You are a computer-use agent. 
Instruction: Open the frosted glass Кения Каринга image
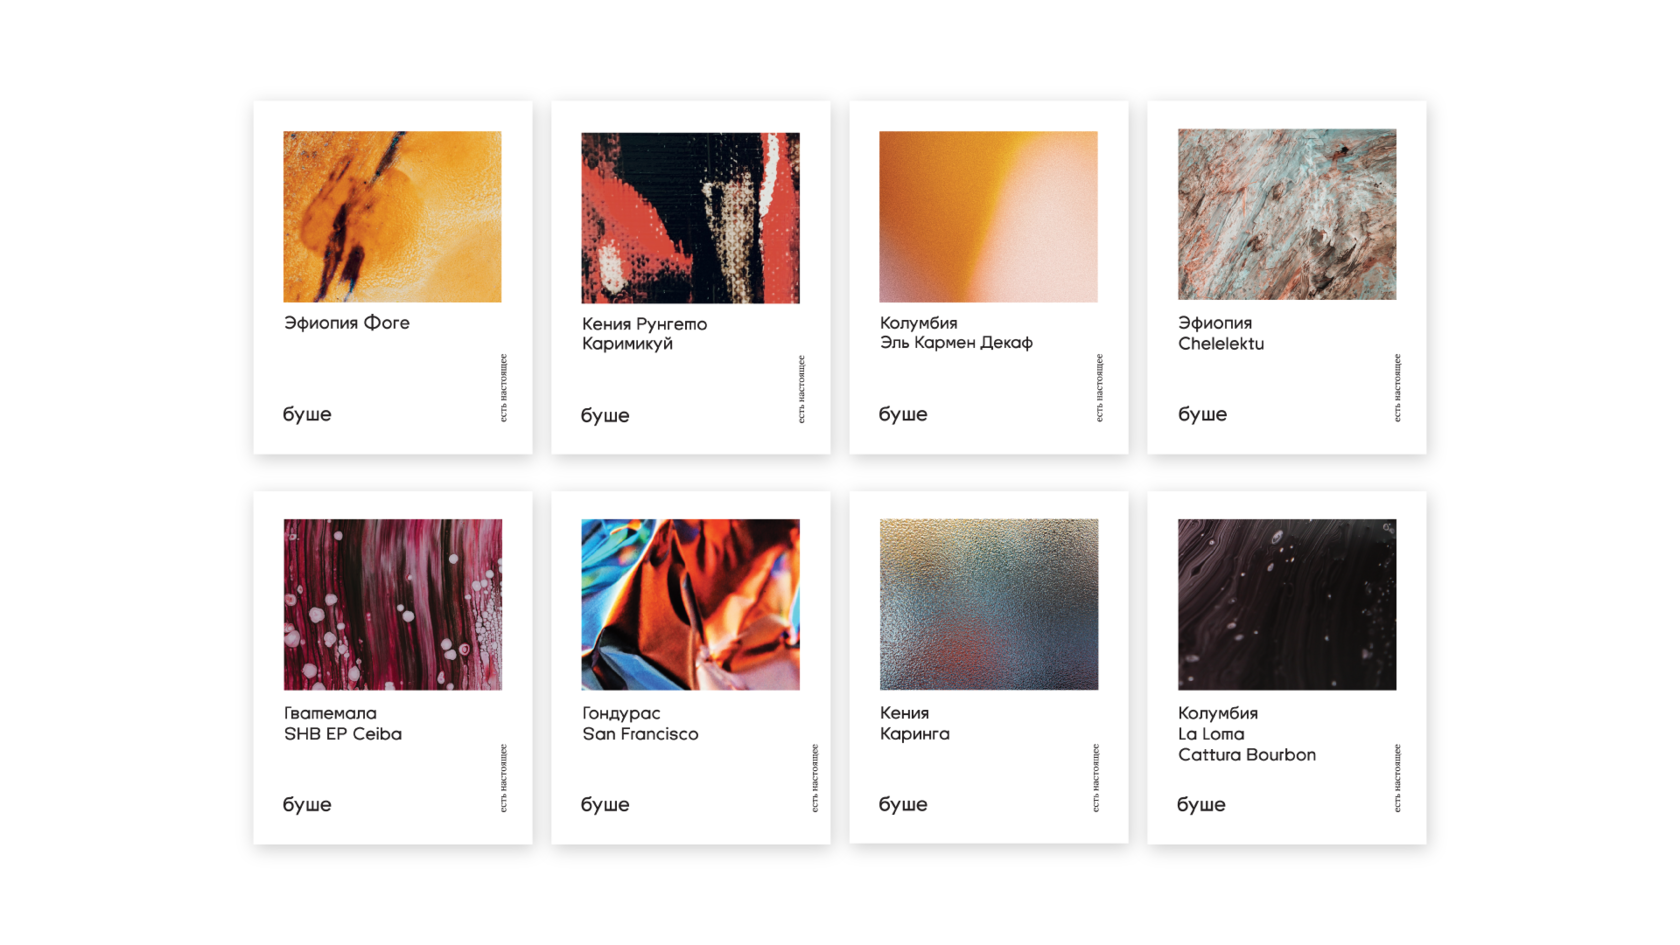click(x=989, y=604)
